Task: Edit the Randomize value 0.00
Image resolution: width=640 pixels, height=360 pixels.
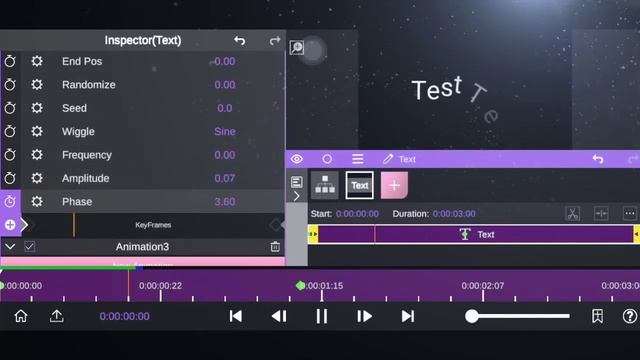Action: point(224,84)
